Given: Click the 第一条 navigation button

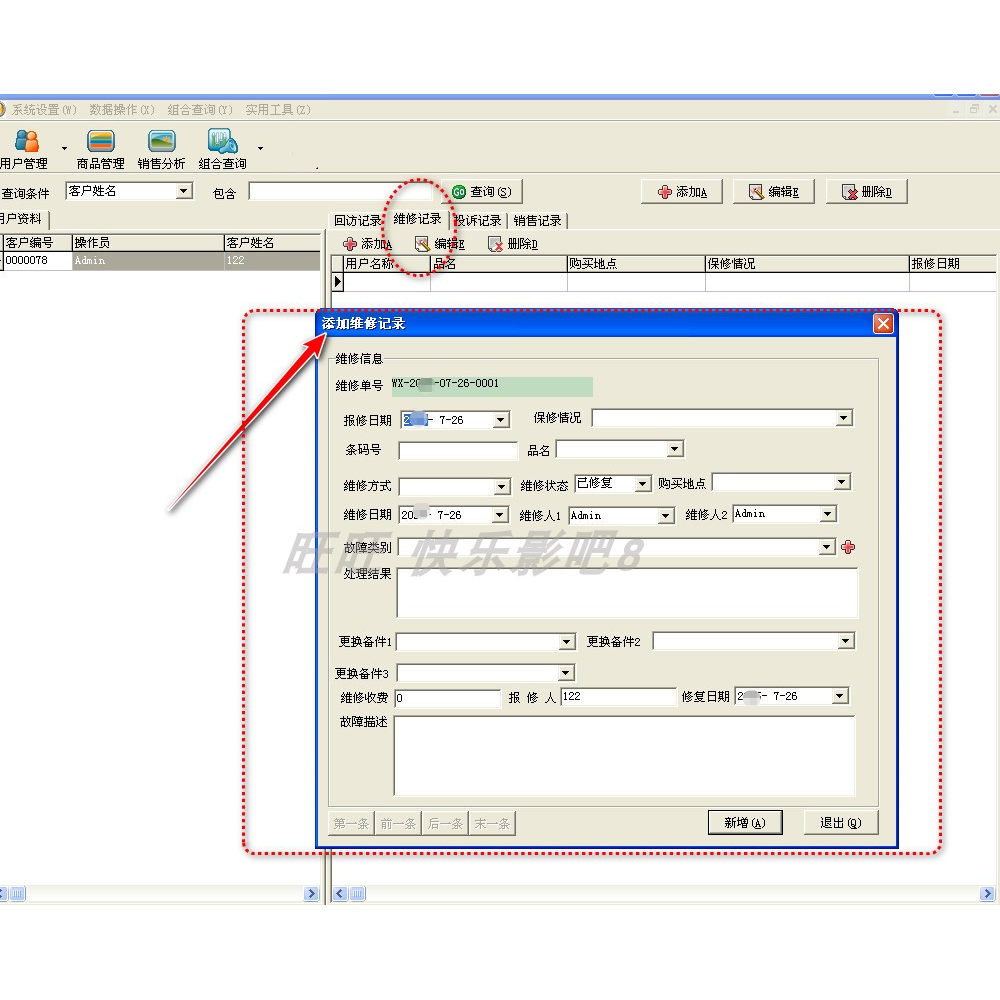Looking at the screenshot, I should point(351,823).
